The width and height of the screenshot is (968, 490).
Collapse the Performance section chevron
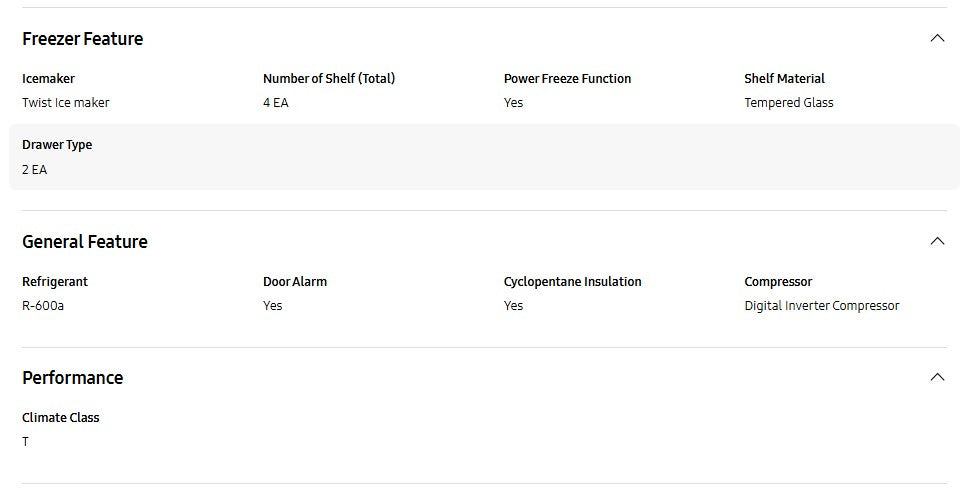[937, 377]
